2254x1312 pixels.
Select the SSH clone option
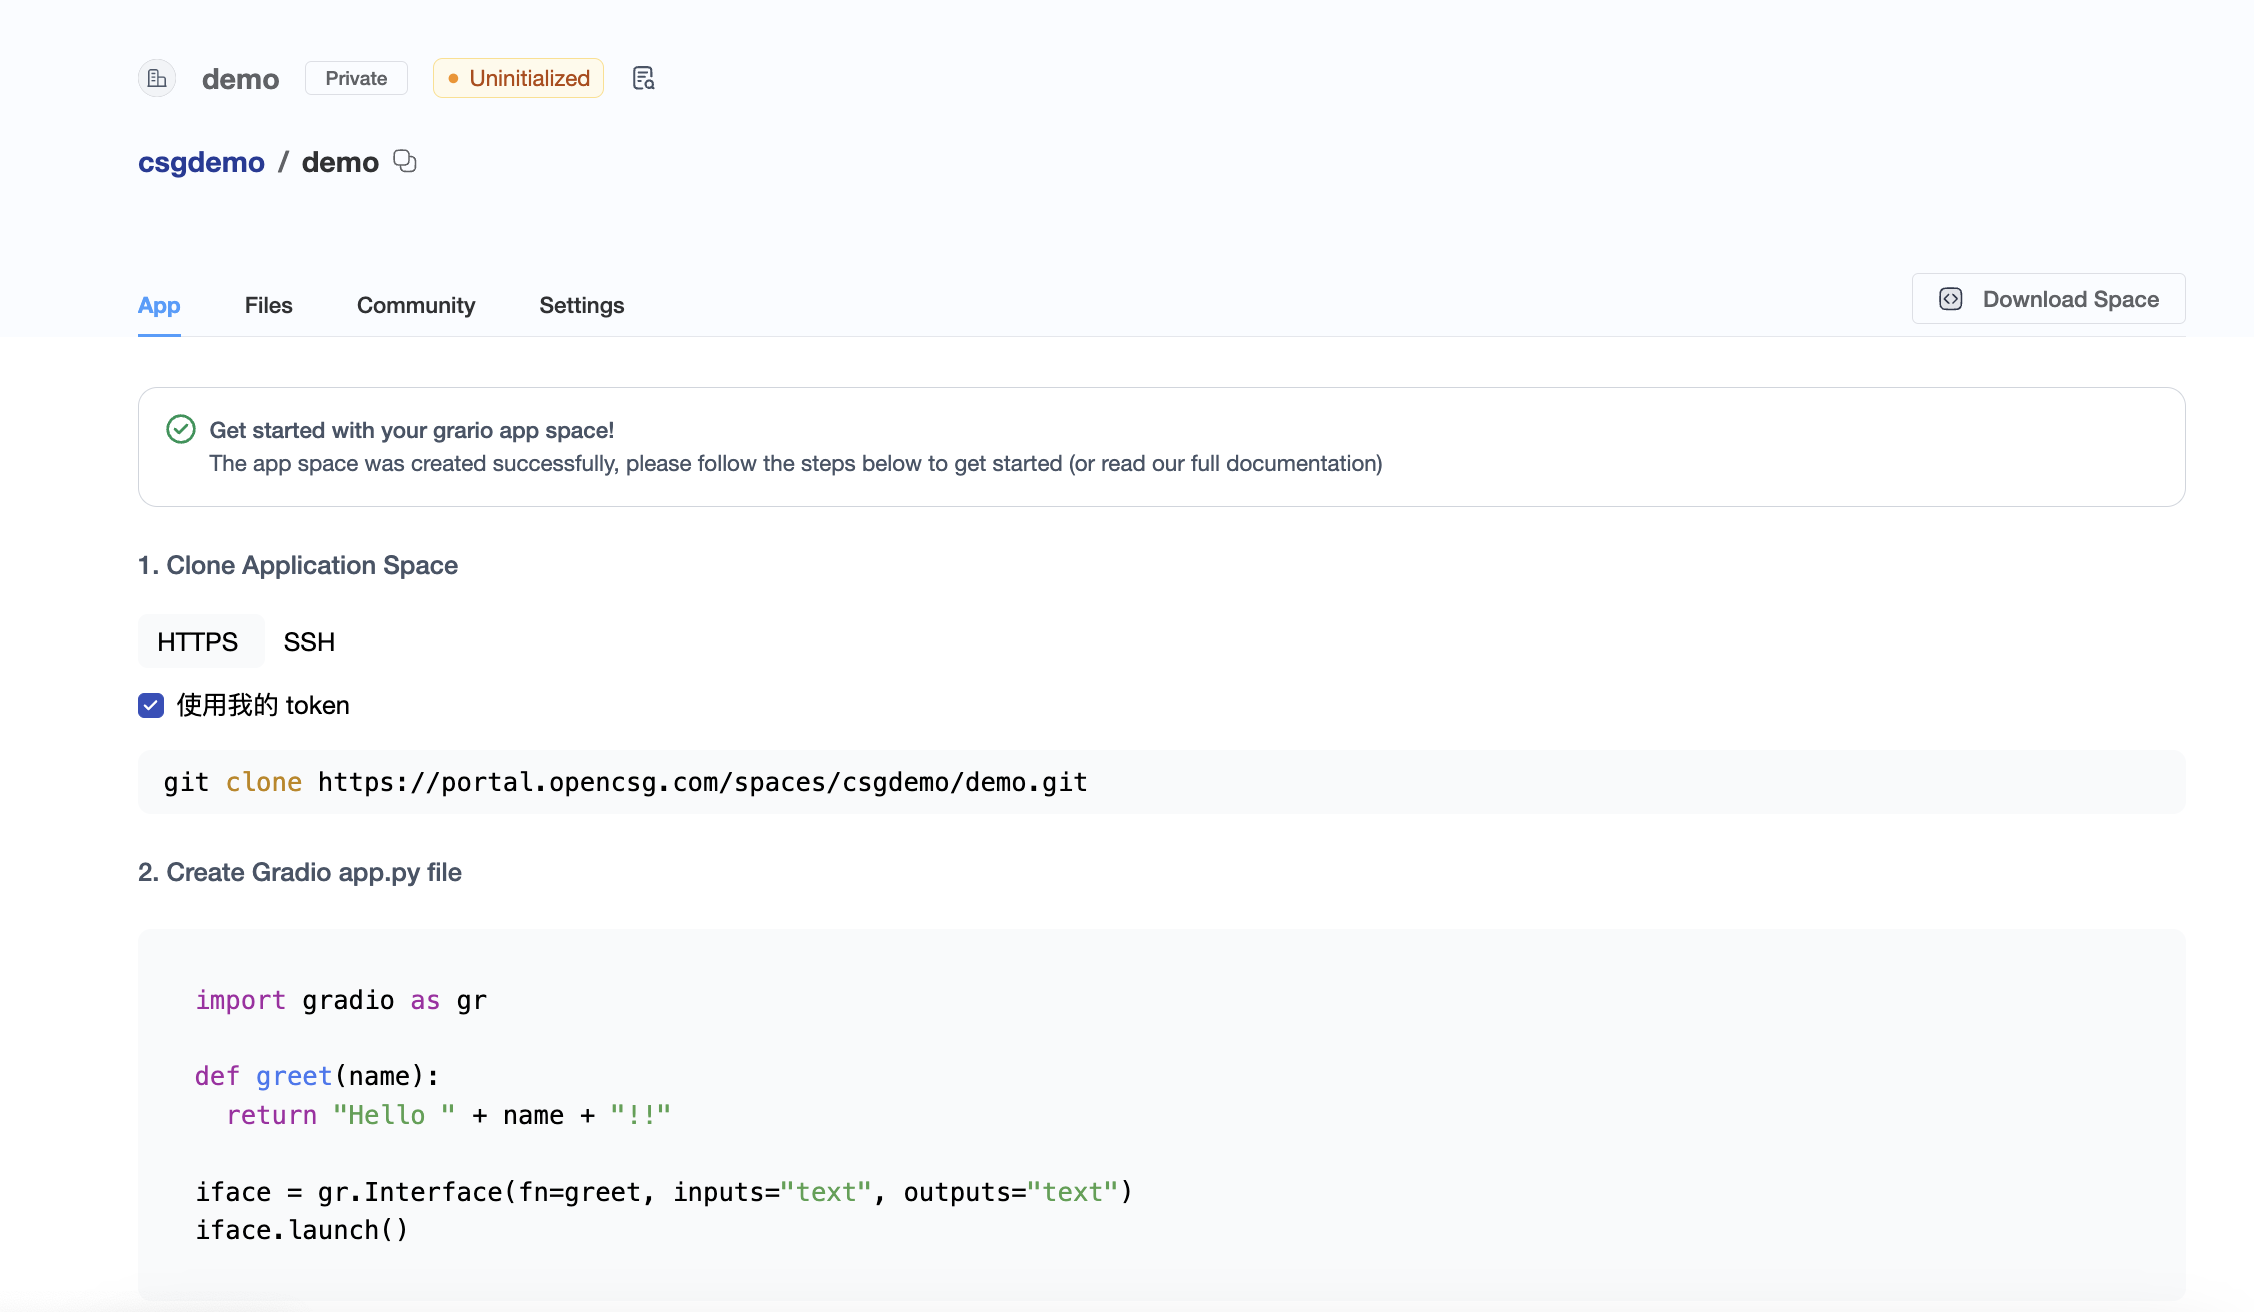[308, 641]
